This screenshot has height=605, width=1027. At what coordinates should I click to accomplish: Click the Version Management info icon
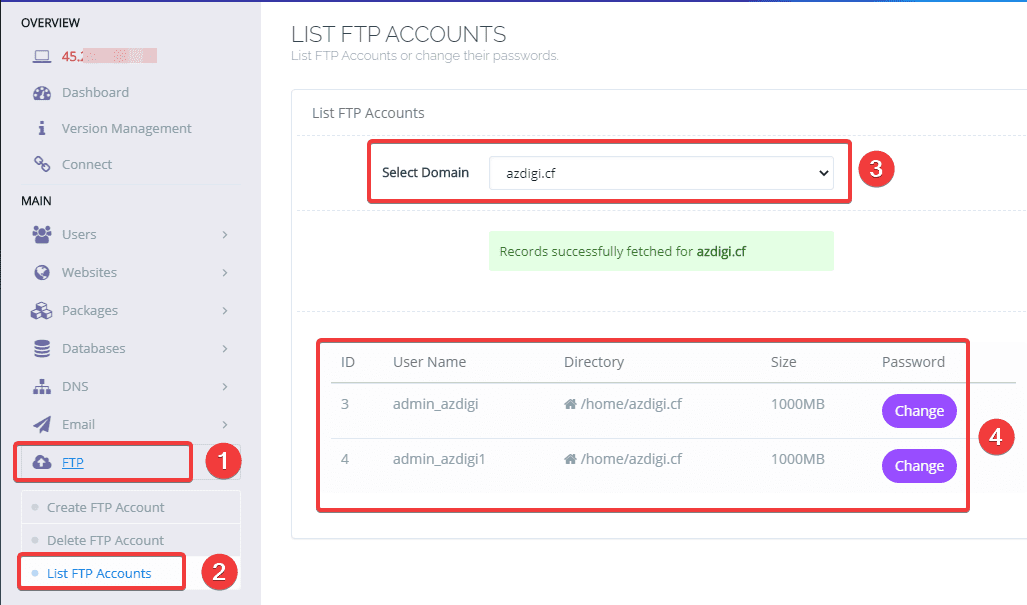42,129
